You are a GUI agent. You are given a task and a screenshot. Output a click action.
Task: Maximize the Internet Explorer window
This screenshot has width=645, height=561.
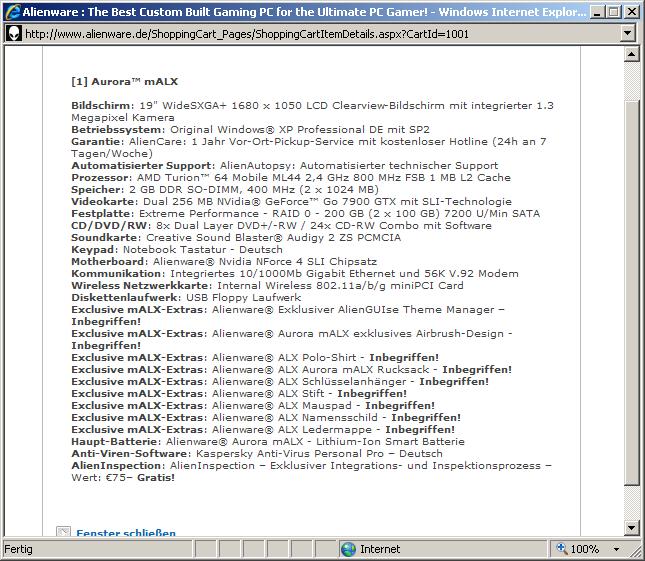(614, 12)
